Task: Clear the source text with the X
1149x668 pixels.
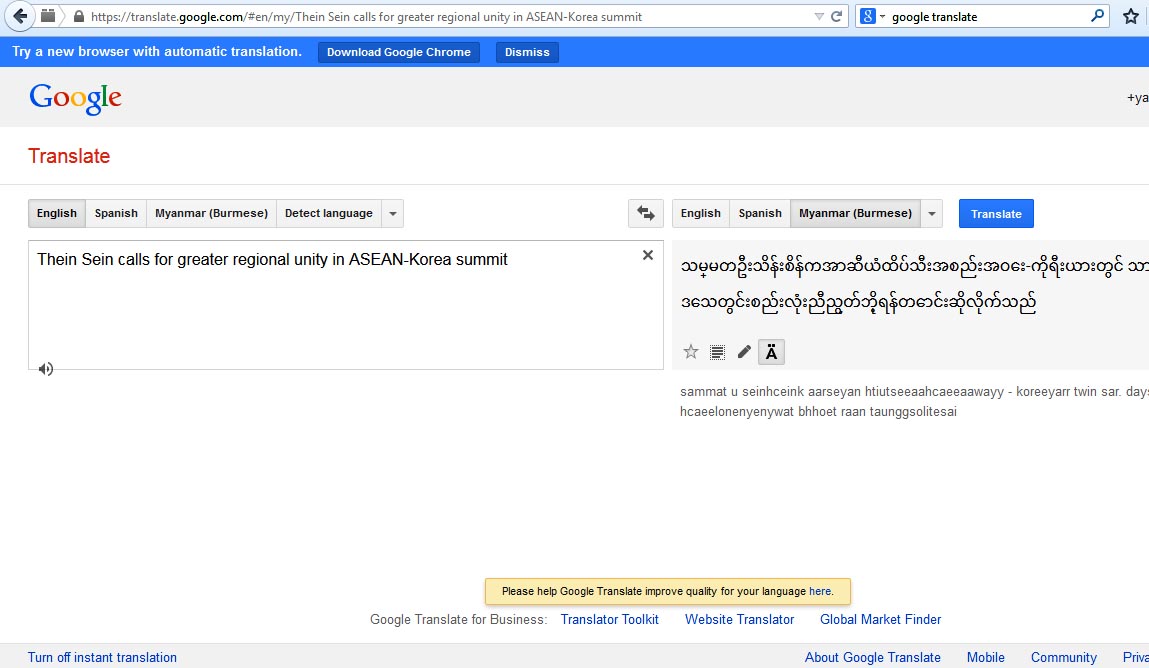Action: 648,255
